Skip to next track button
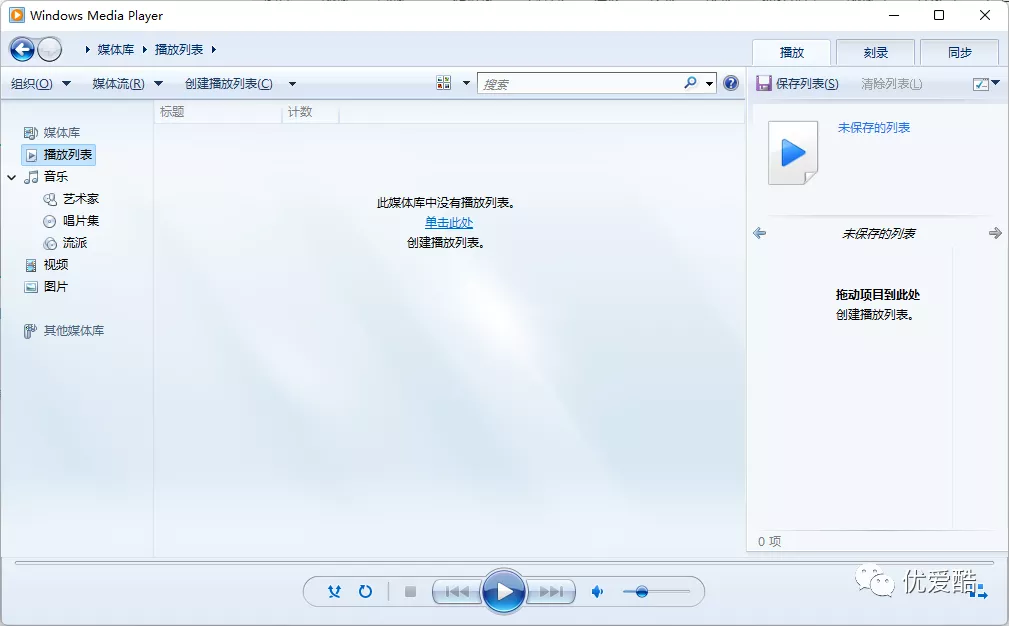Image resolution: width=1009 pixels, height=626 pixels. pos(551,591)
